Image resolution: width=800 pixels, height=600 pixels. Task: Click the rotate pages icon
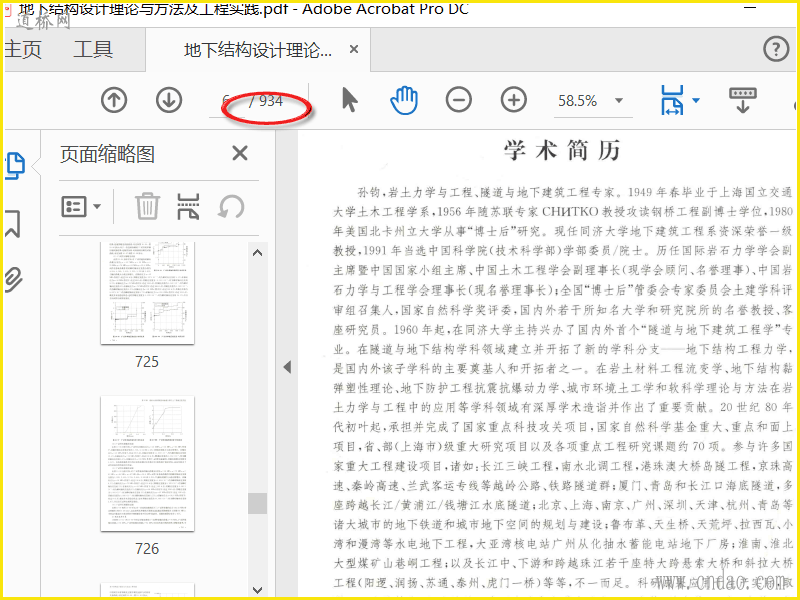click(231, 207)
